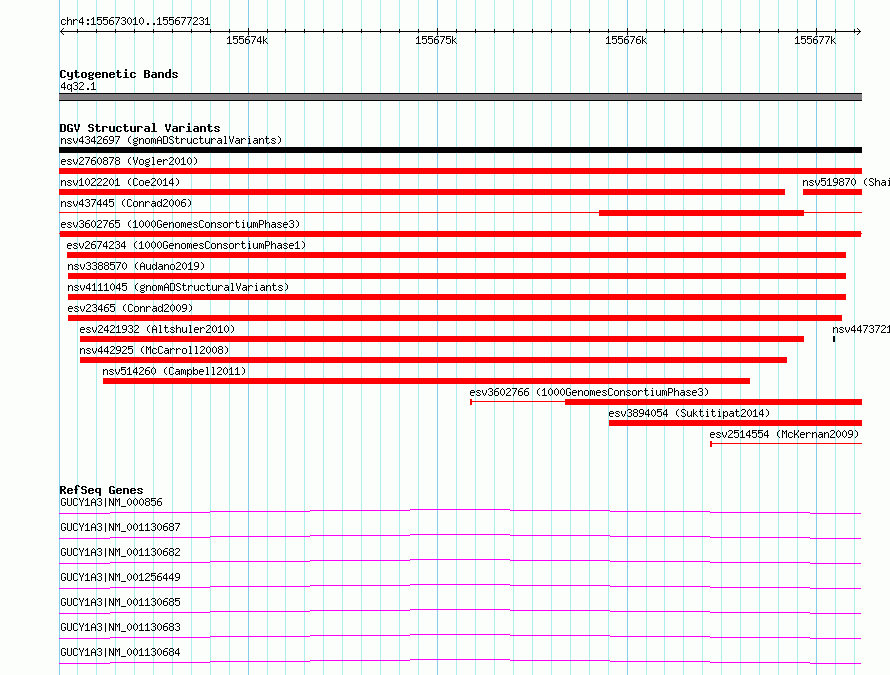Click the magenta line under GUCY1A3|NM_001130687

tap(460, 536)
